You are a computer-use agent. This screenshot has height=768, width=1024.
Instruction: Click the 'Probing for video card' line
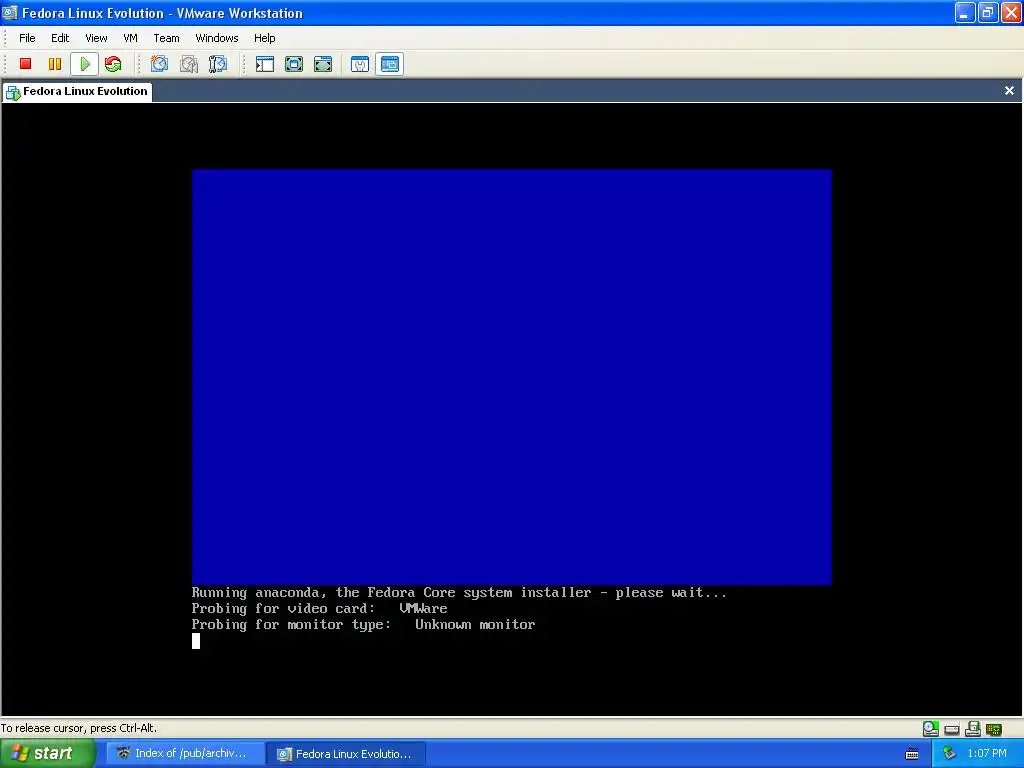pos(319,609)
